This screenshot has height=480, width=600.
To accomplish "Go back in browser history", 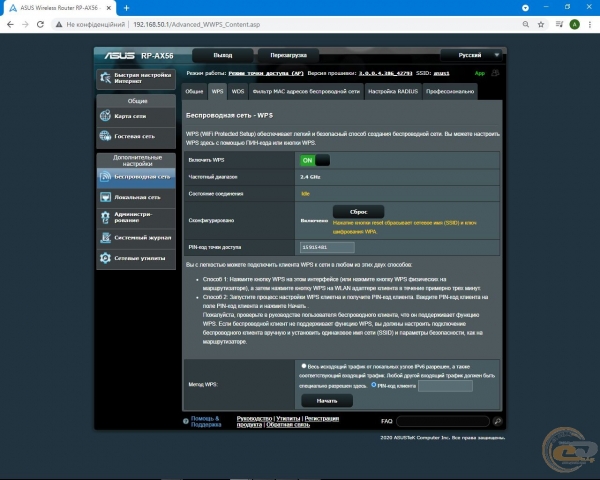I will point(10,24).
